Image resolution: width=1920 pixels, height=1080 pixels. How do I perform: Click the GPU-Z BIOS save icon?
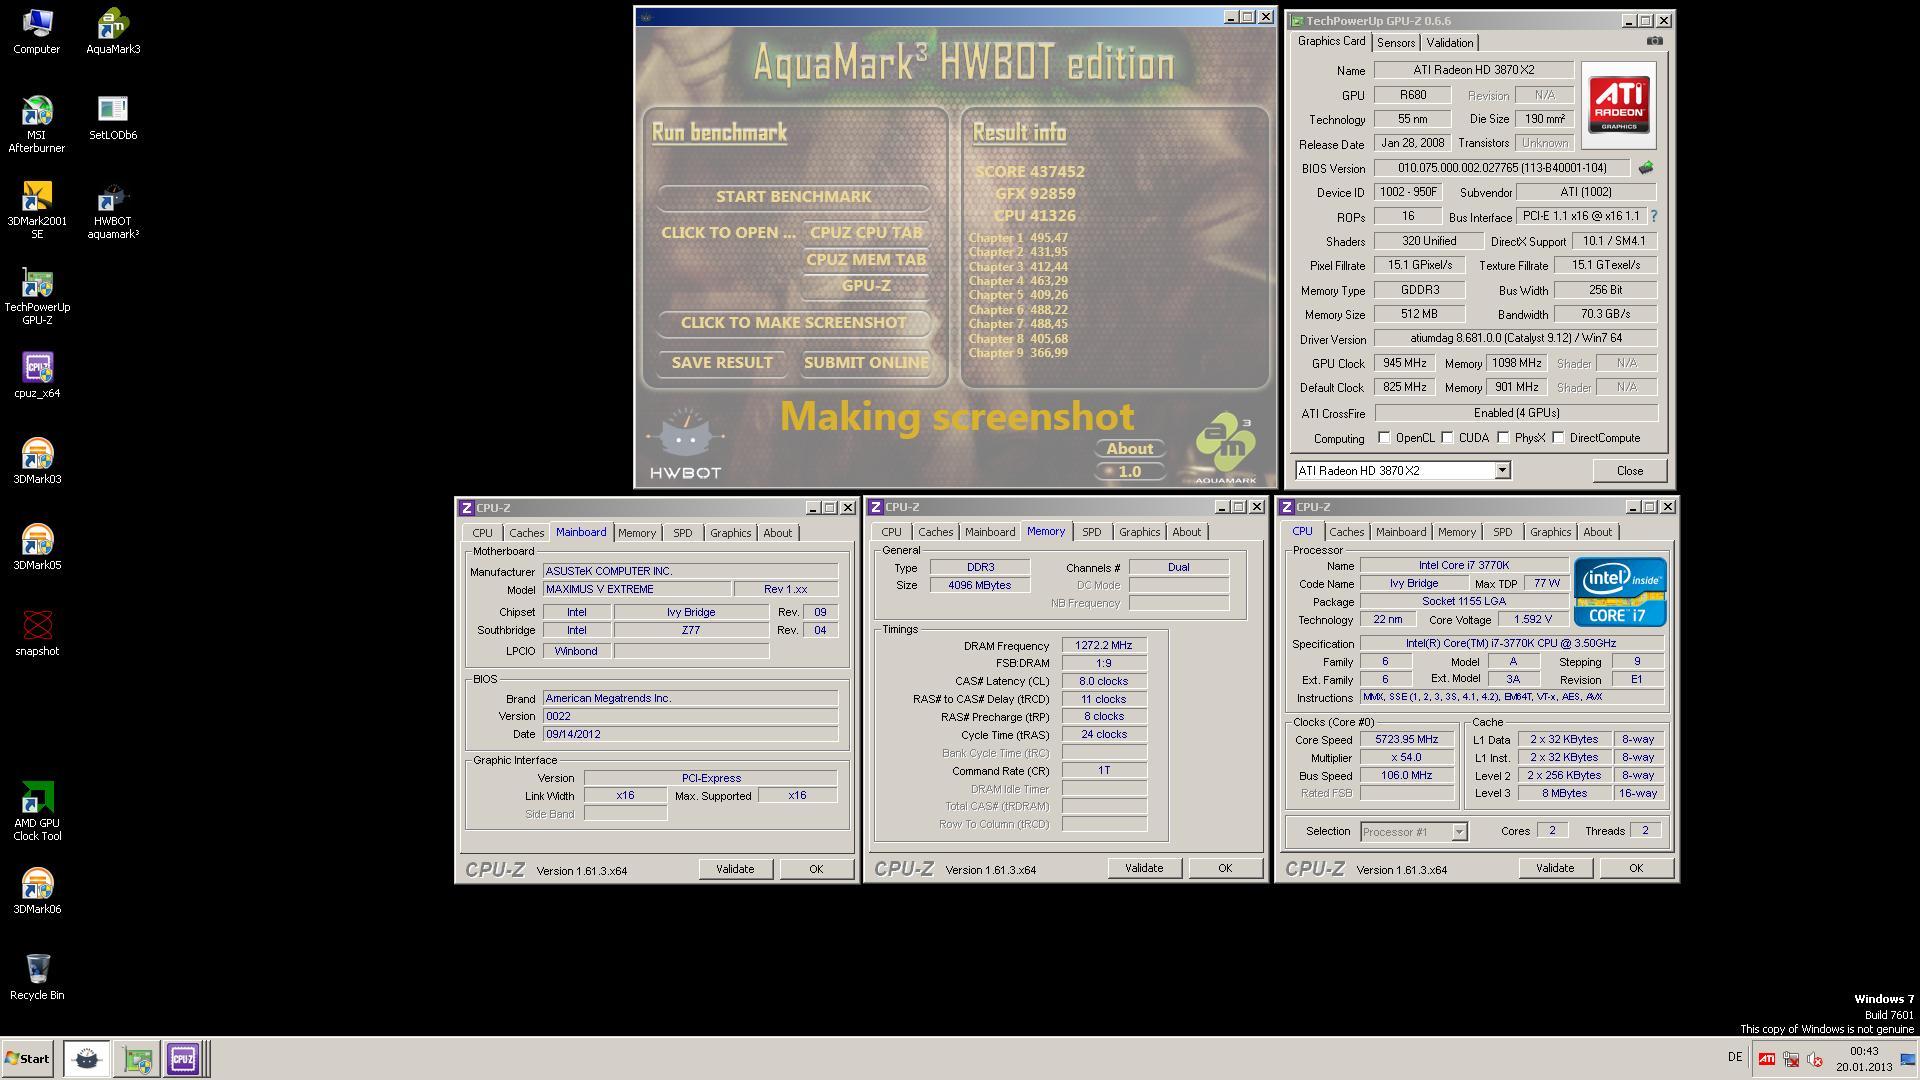(1646, 168)
